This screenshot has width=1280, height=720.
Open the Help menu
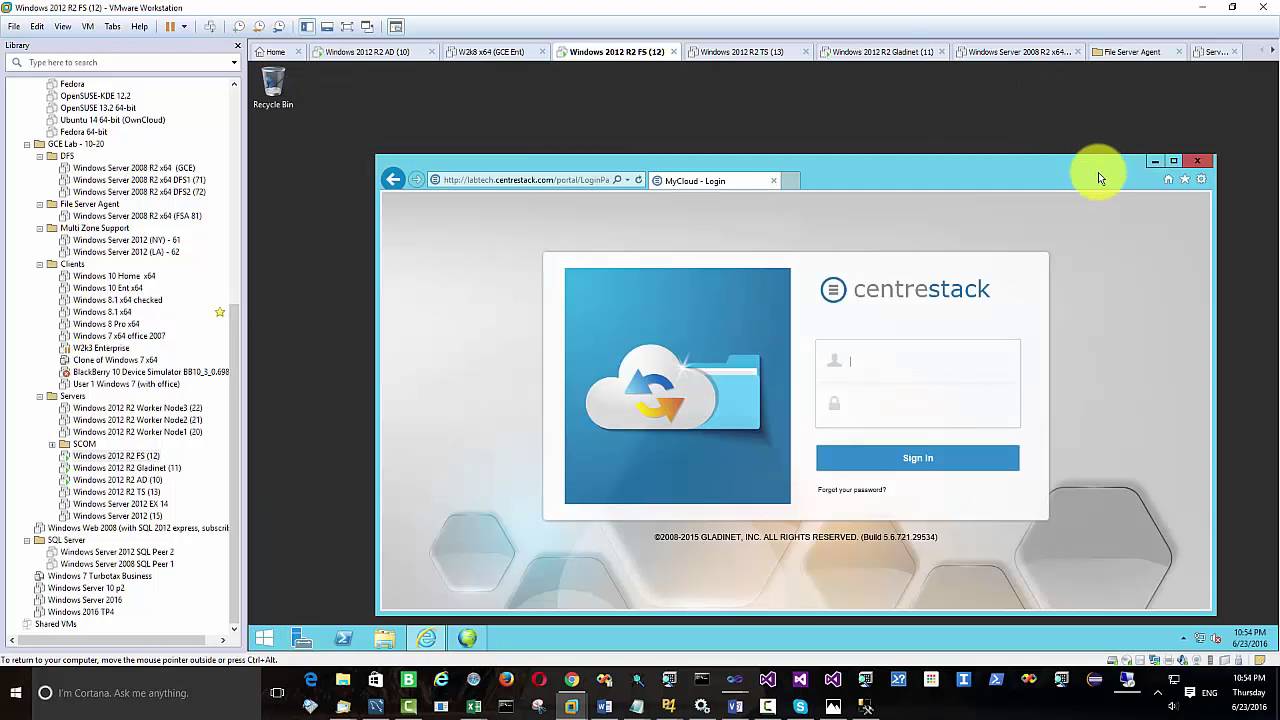coord(140,27)
